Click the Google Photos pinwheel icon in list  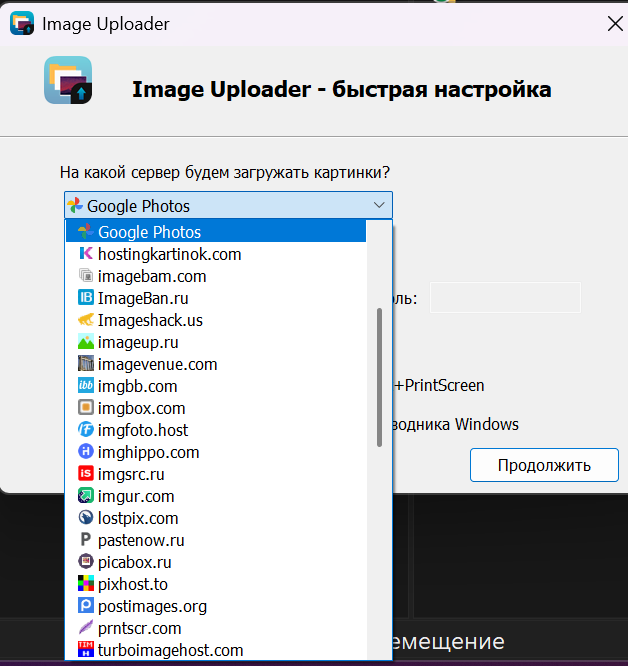(85, 232)
